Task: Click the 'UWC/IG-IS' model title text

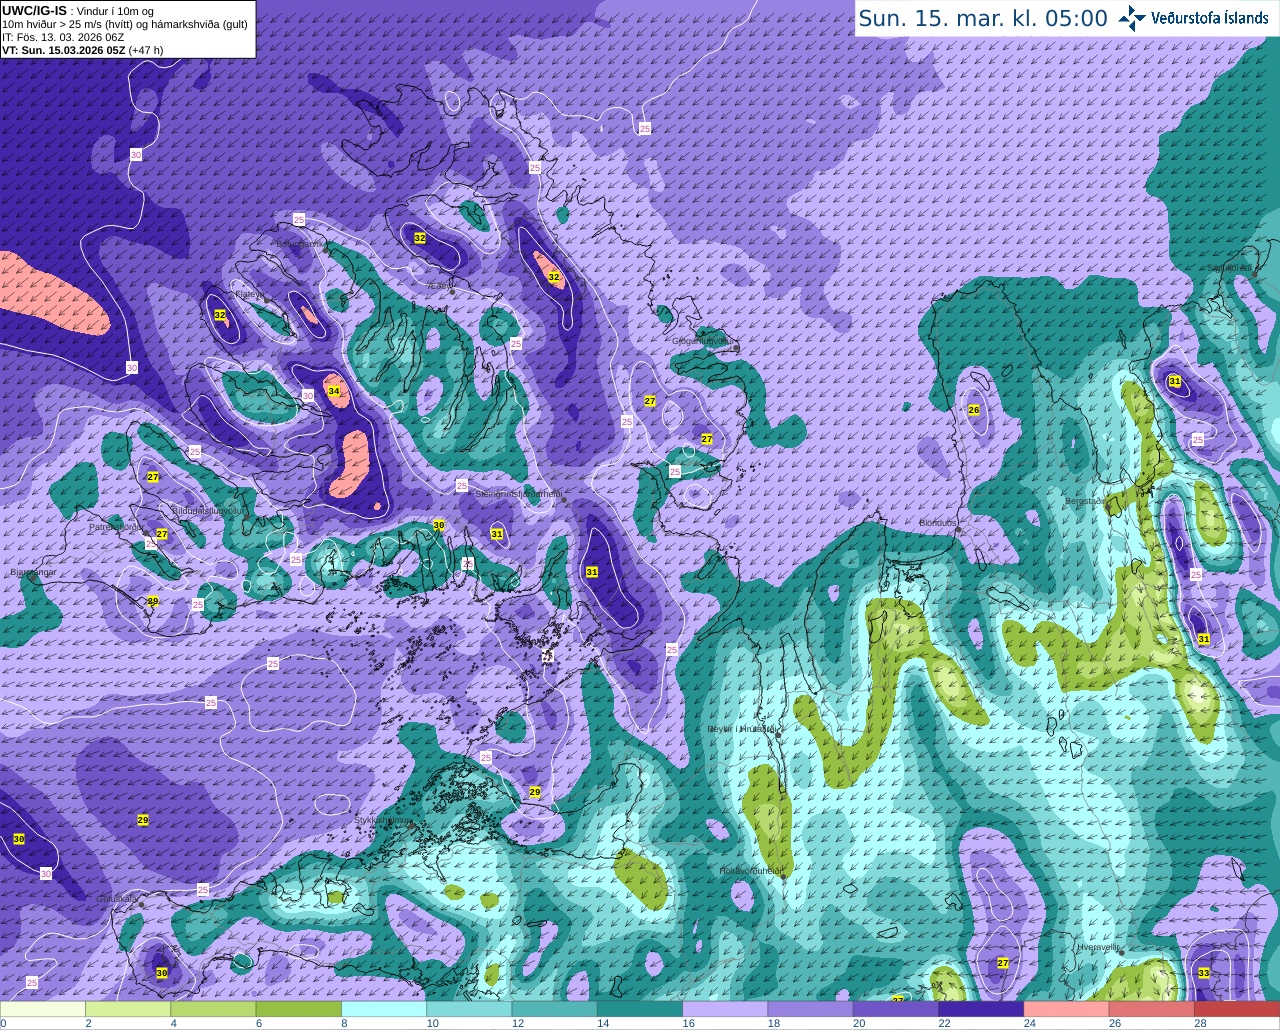Action: tap(34, 11)
